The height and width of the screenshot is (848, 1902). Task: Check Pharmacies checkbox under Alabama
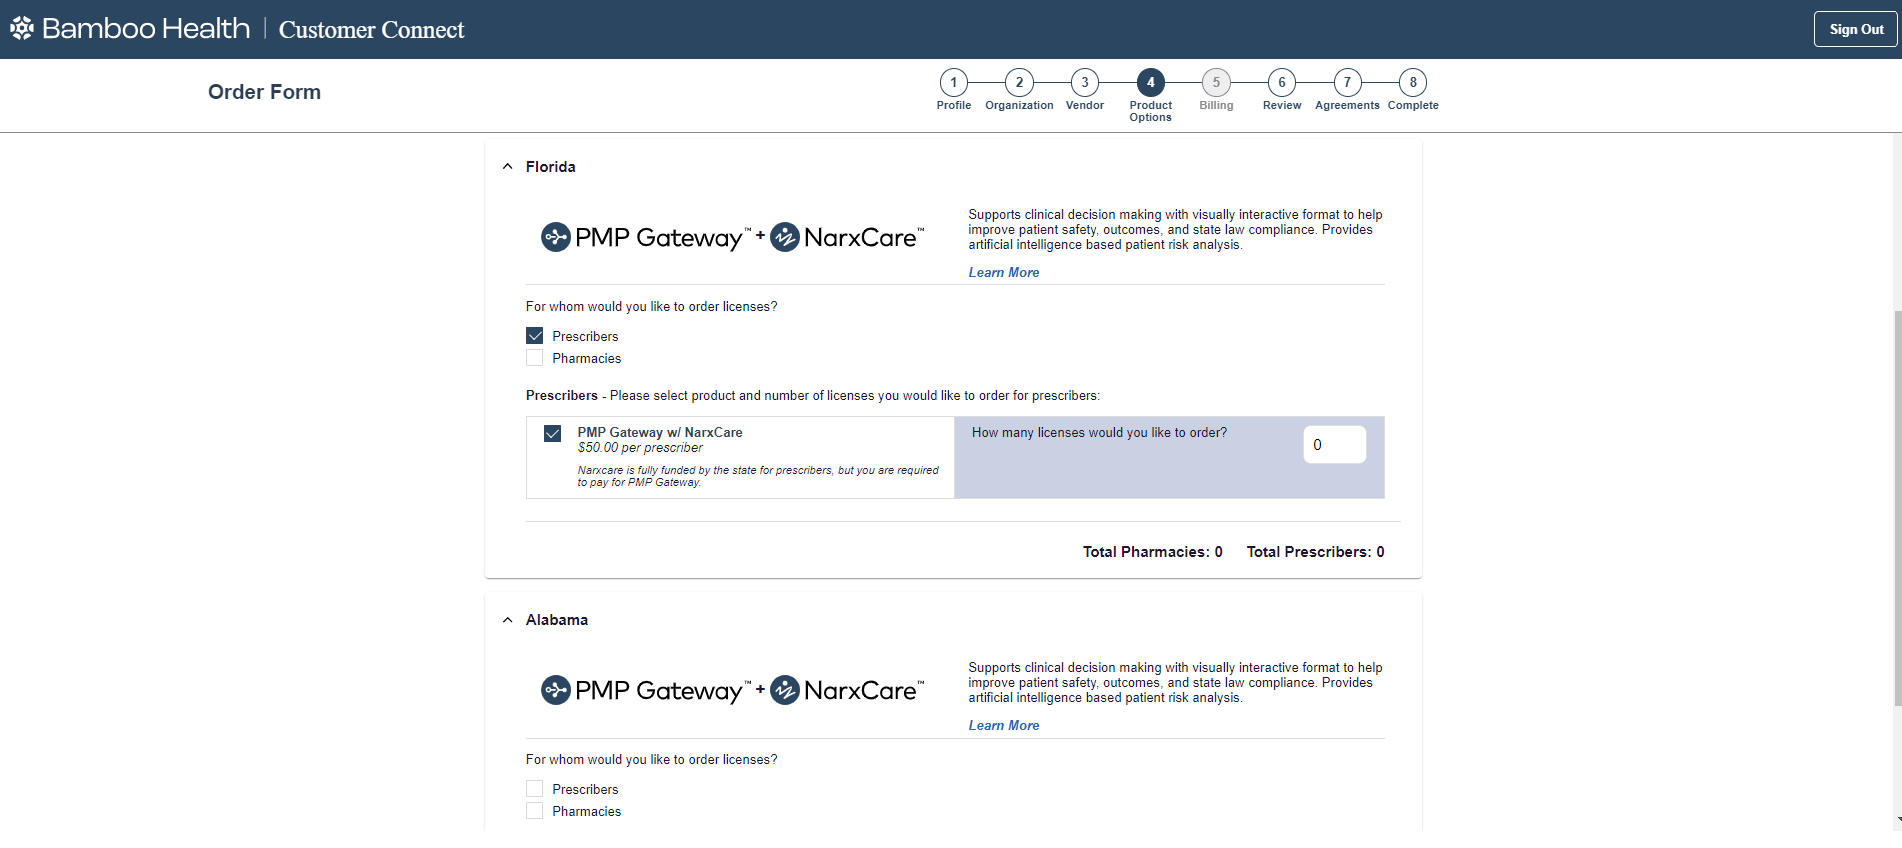535,811
